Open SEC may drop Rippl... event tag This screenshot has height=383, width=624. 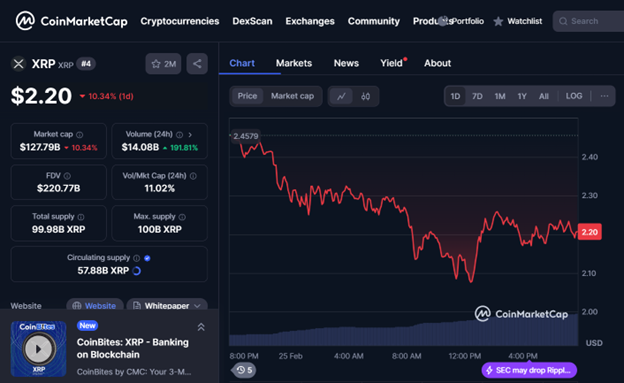point(529,370)
